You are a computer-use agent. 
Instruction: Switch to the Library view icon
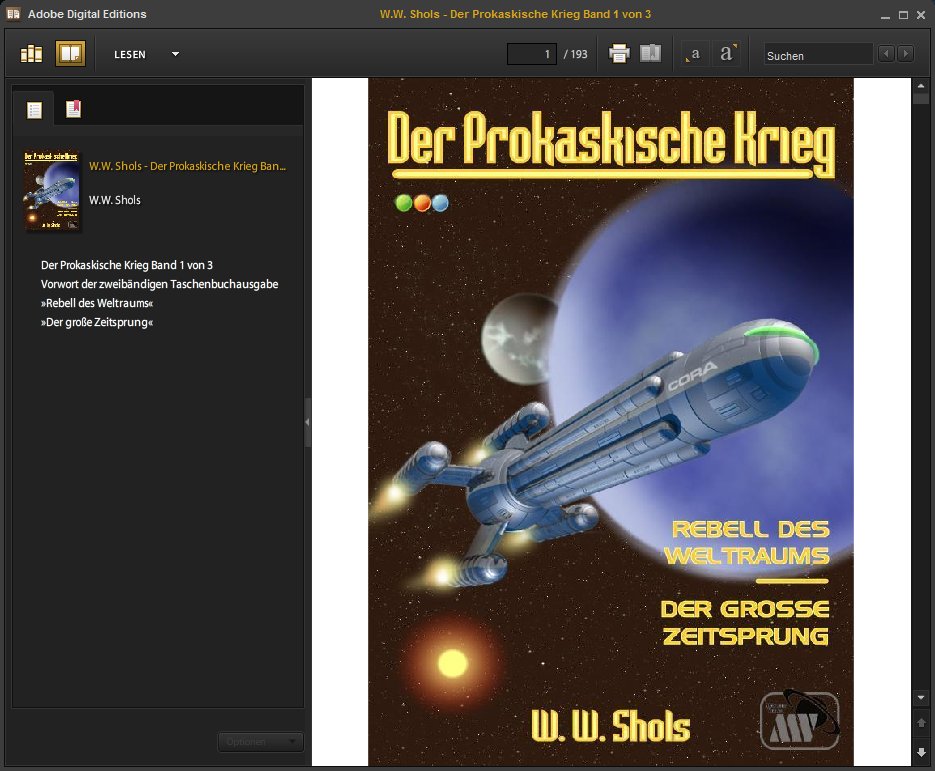[31, 54]
